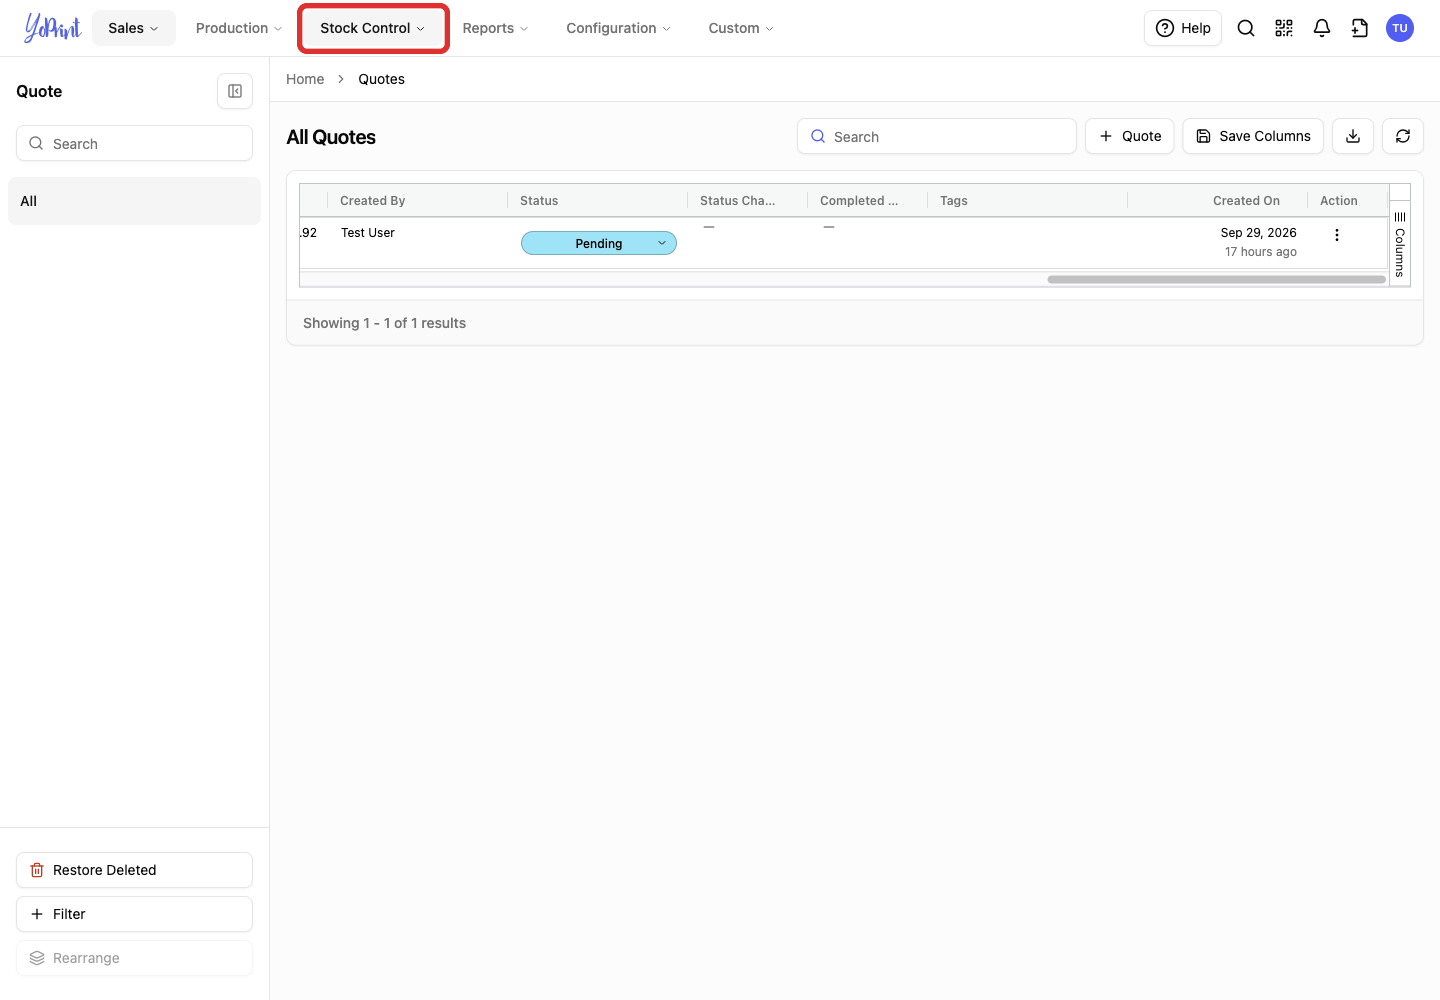The width and height of the screenshot is (1440, 1000).
Task: Sort by Created On column header
Action: coord(1246,201)
